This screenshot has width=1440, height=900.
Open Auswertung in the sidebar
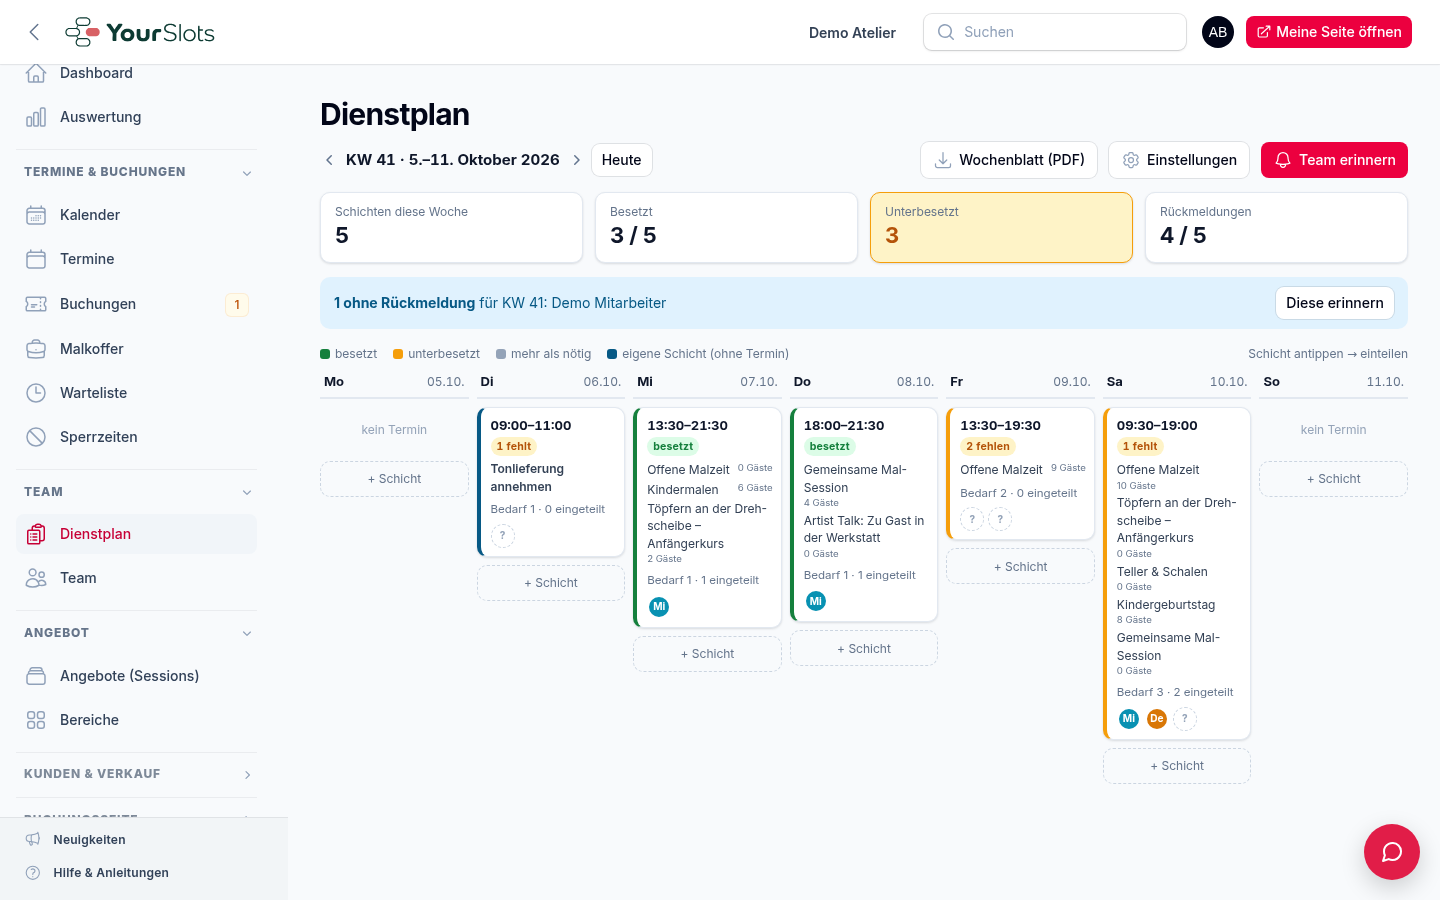pyautogui.click(x=136, y=117)
